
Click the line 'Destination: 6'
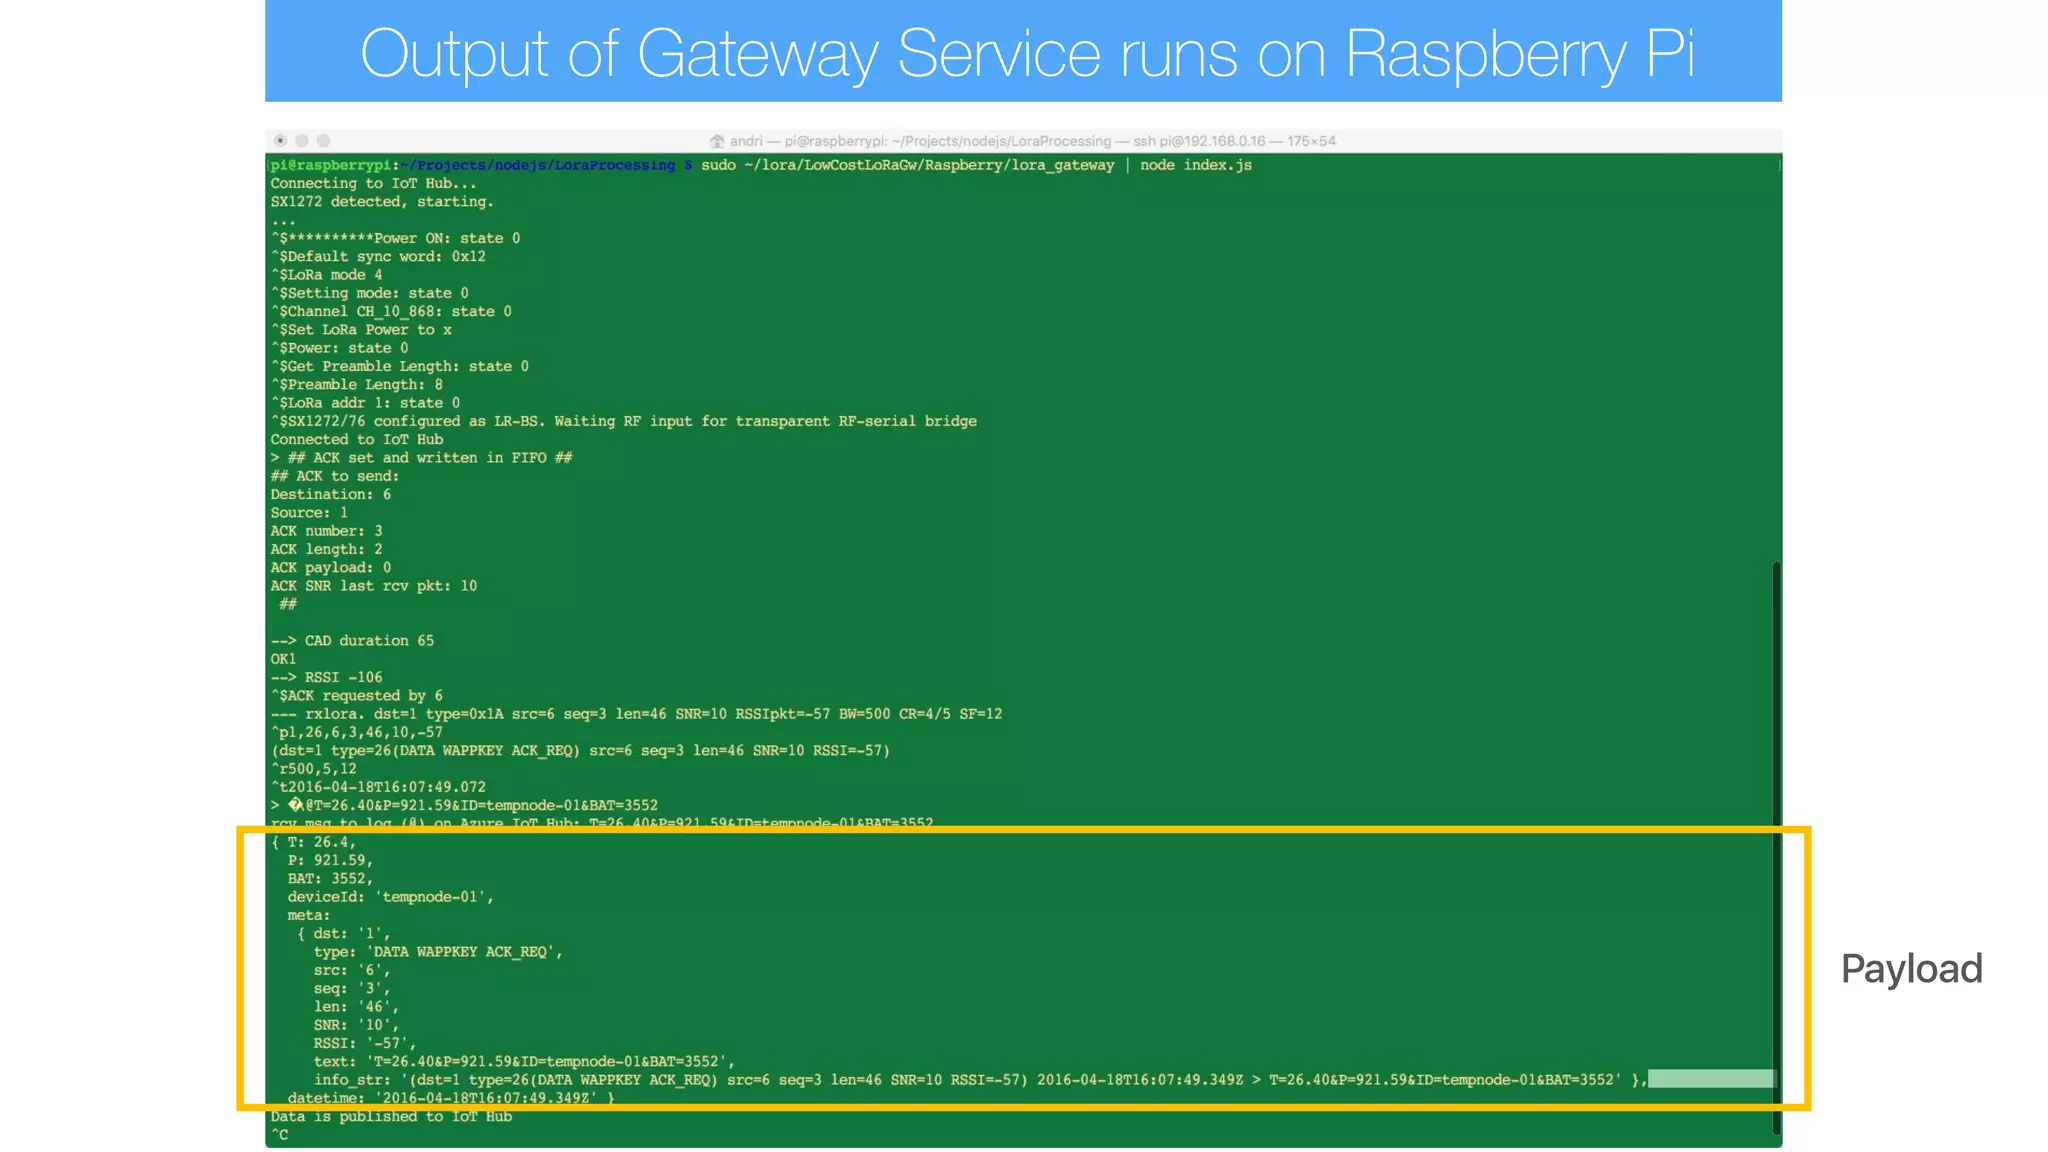(331, 494)
